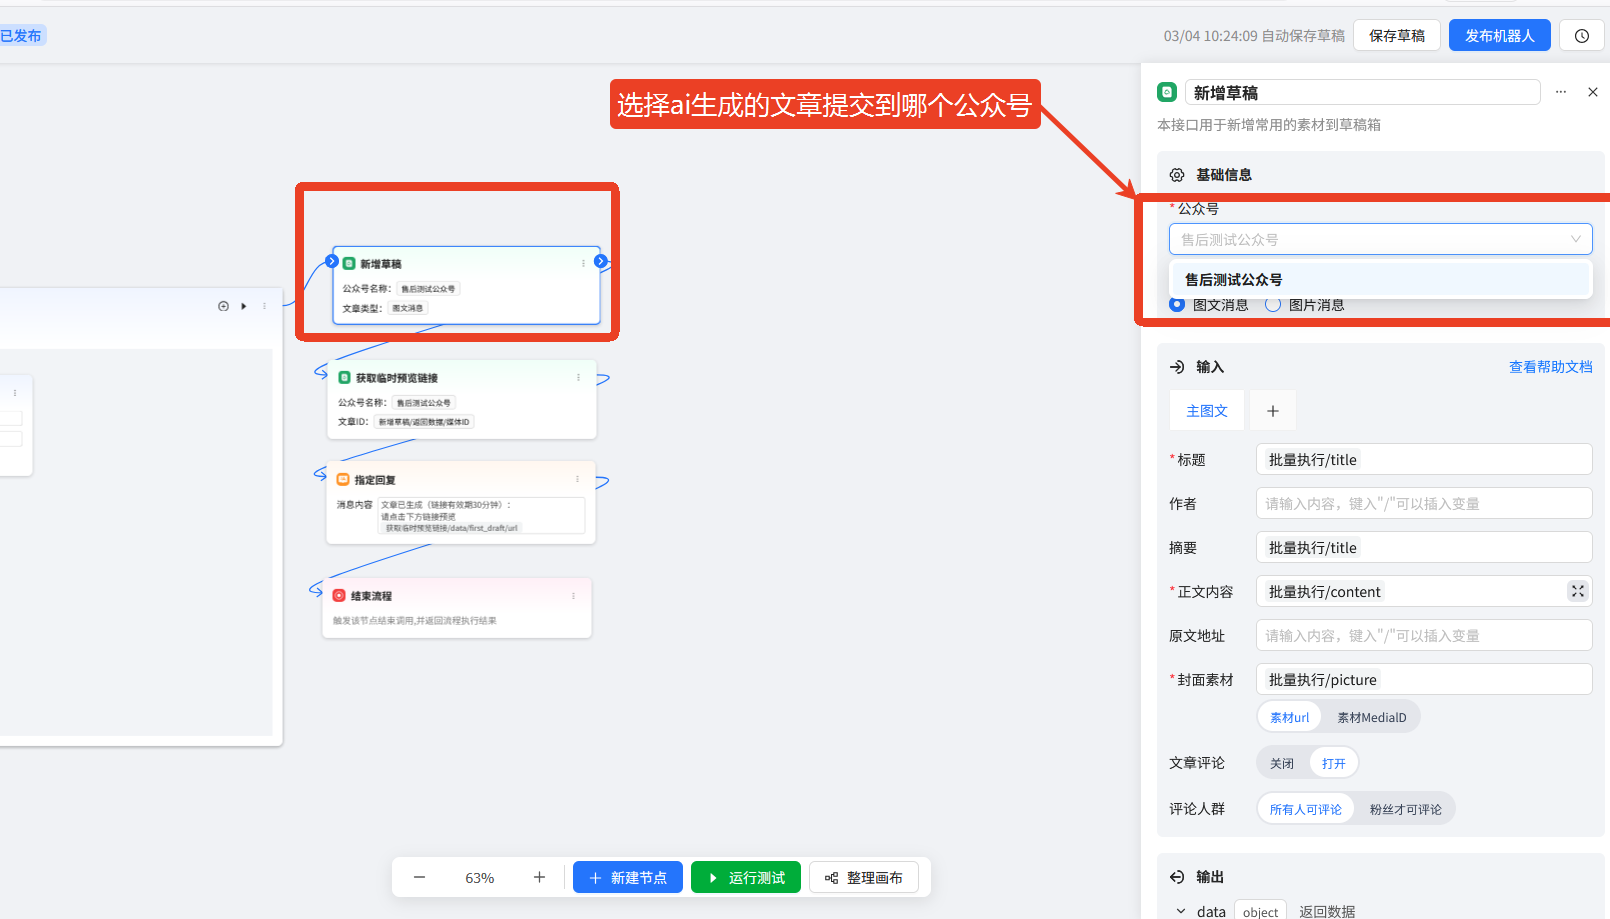The width and height of the screenshot is (1610, 919).
Task: Zoom in the canvas with plus
Action: click(539, 877)
